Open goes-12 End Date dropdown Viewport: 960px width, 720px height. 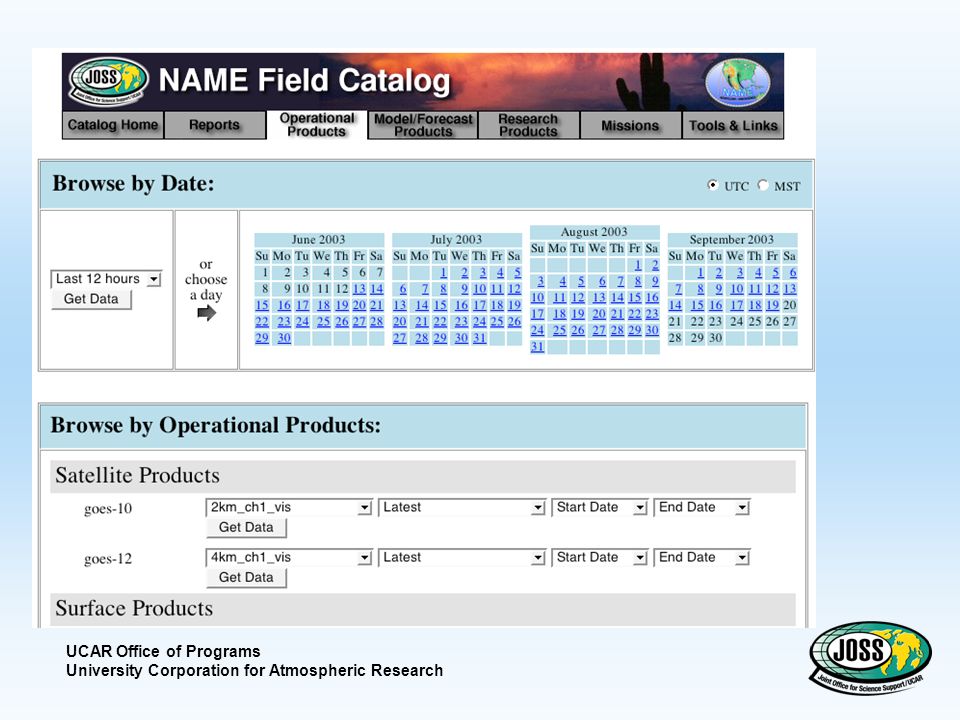pos(702,558)
